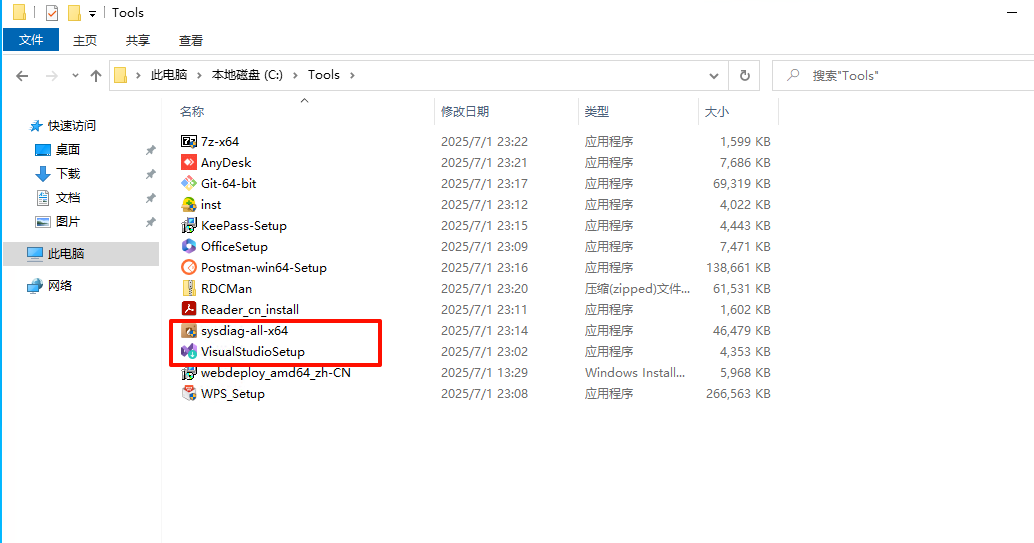1034x543 pixels.
Task: Go up one folder level arrow
Action: pos(96,76)
